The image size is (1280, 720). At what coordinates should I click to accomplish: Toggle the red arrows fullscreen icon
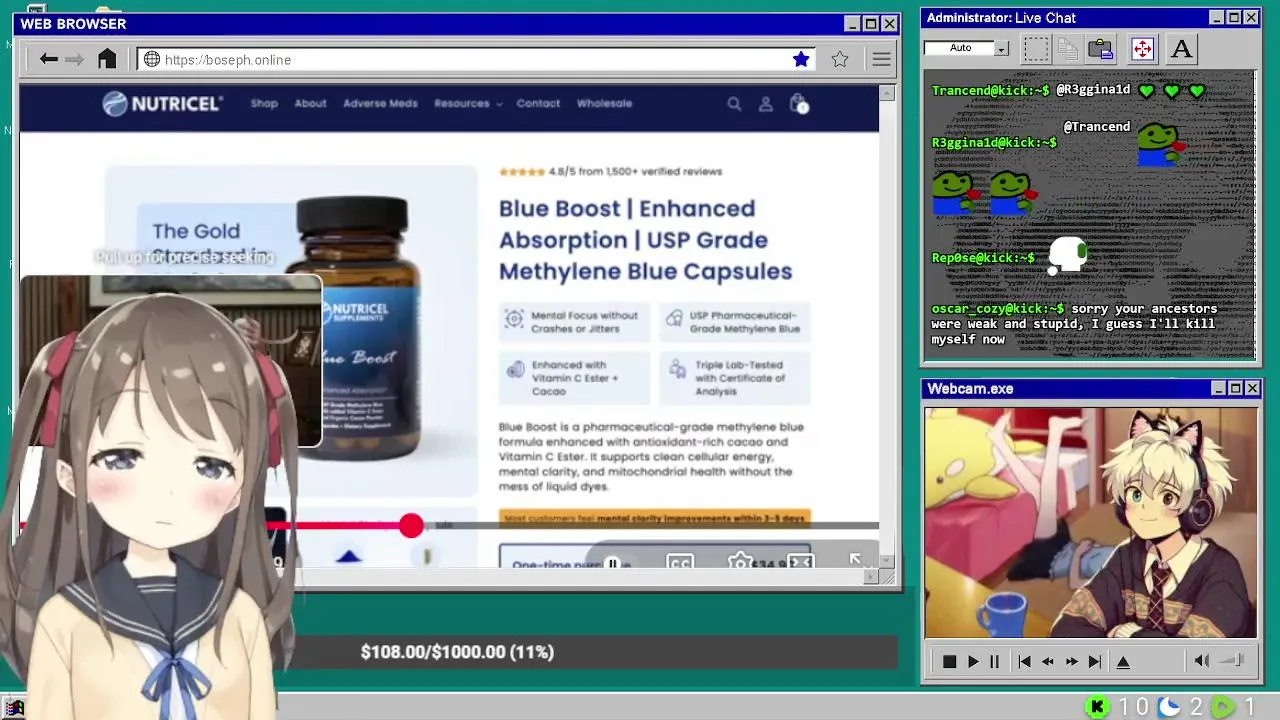1142,48
